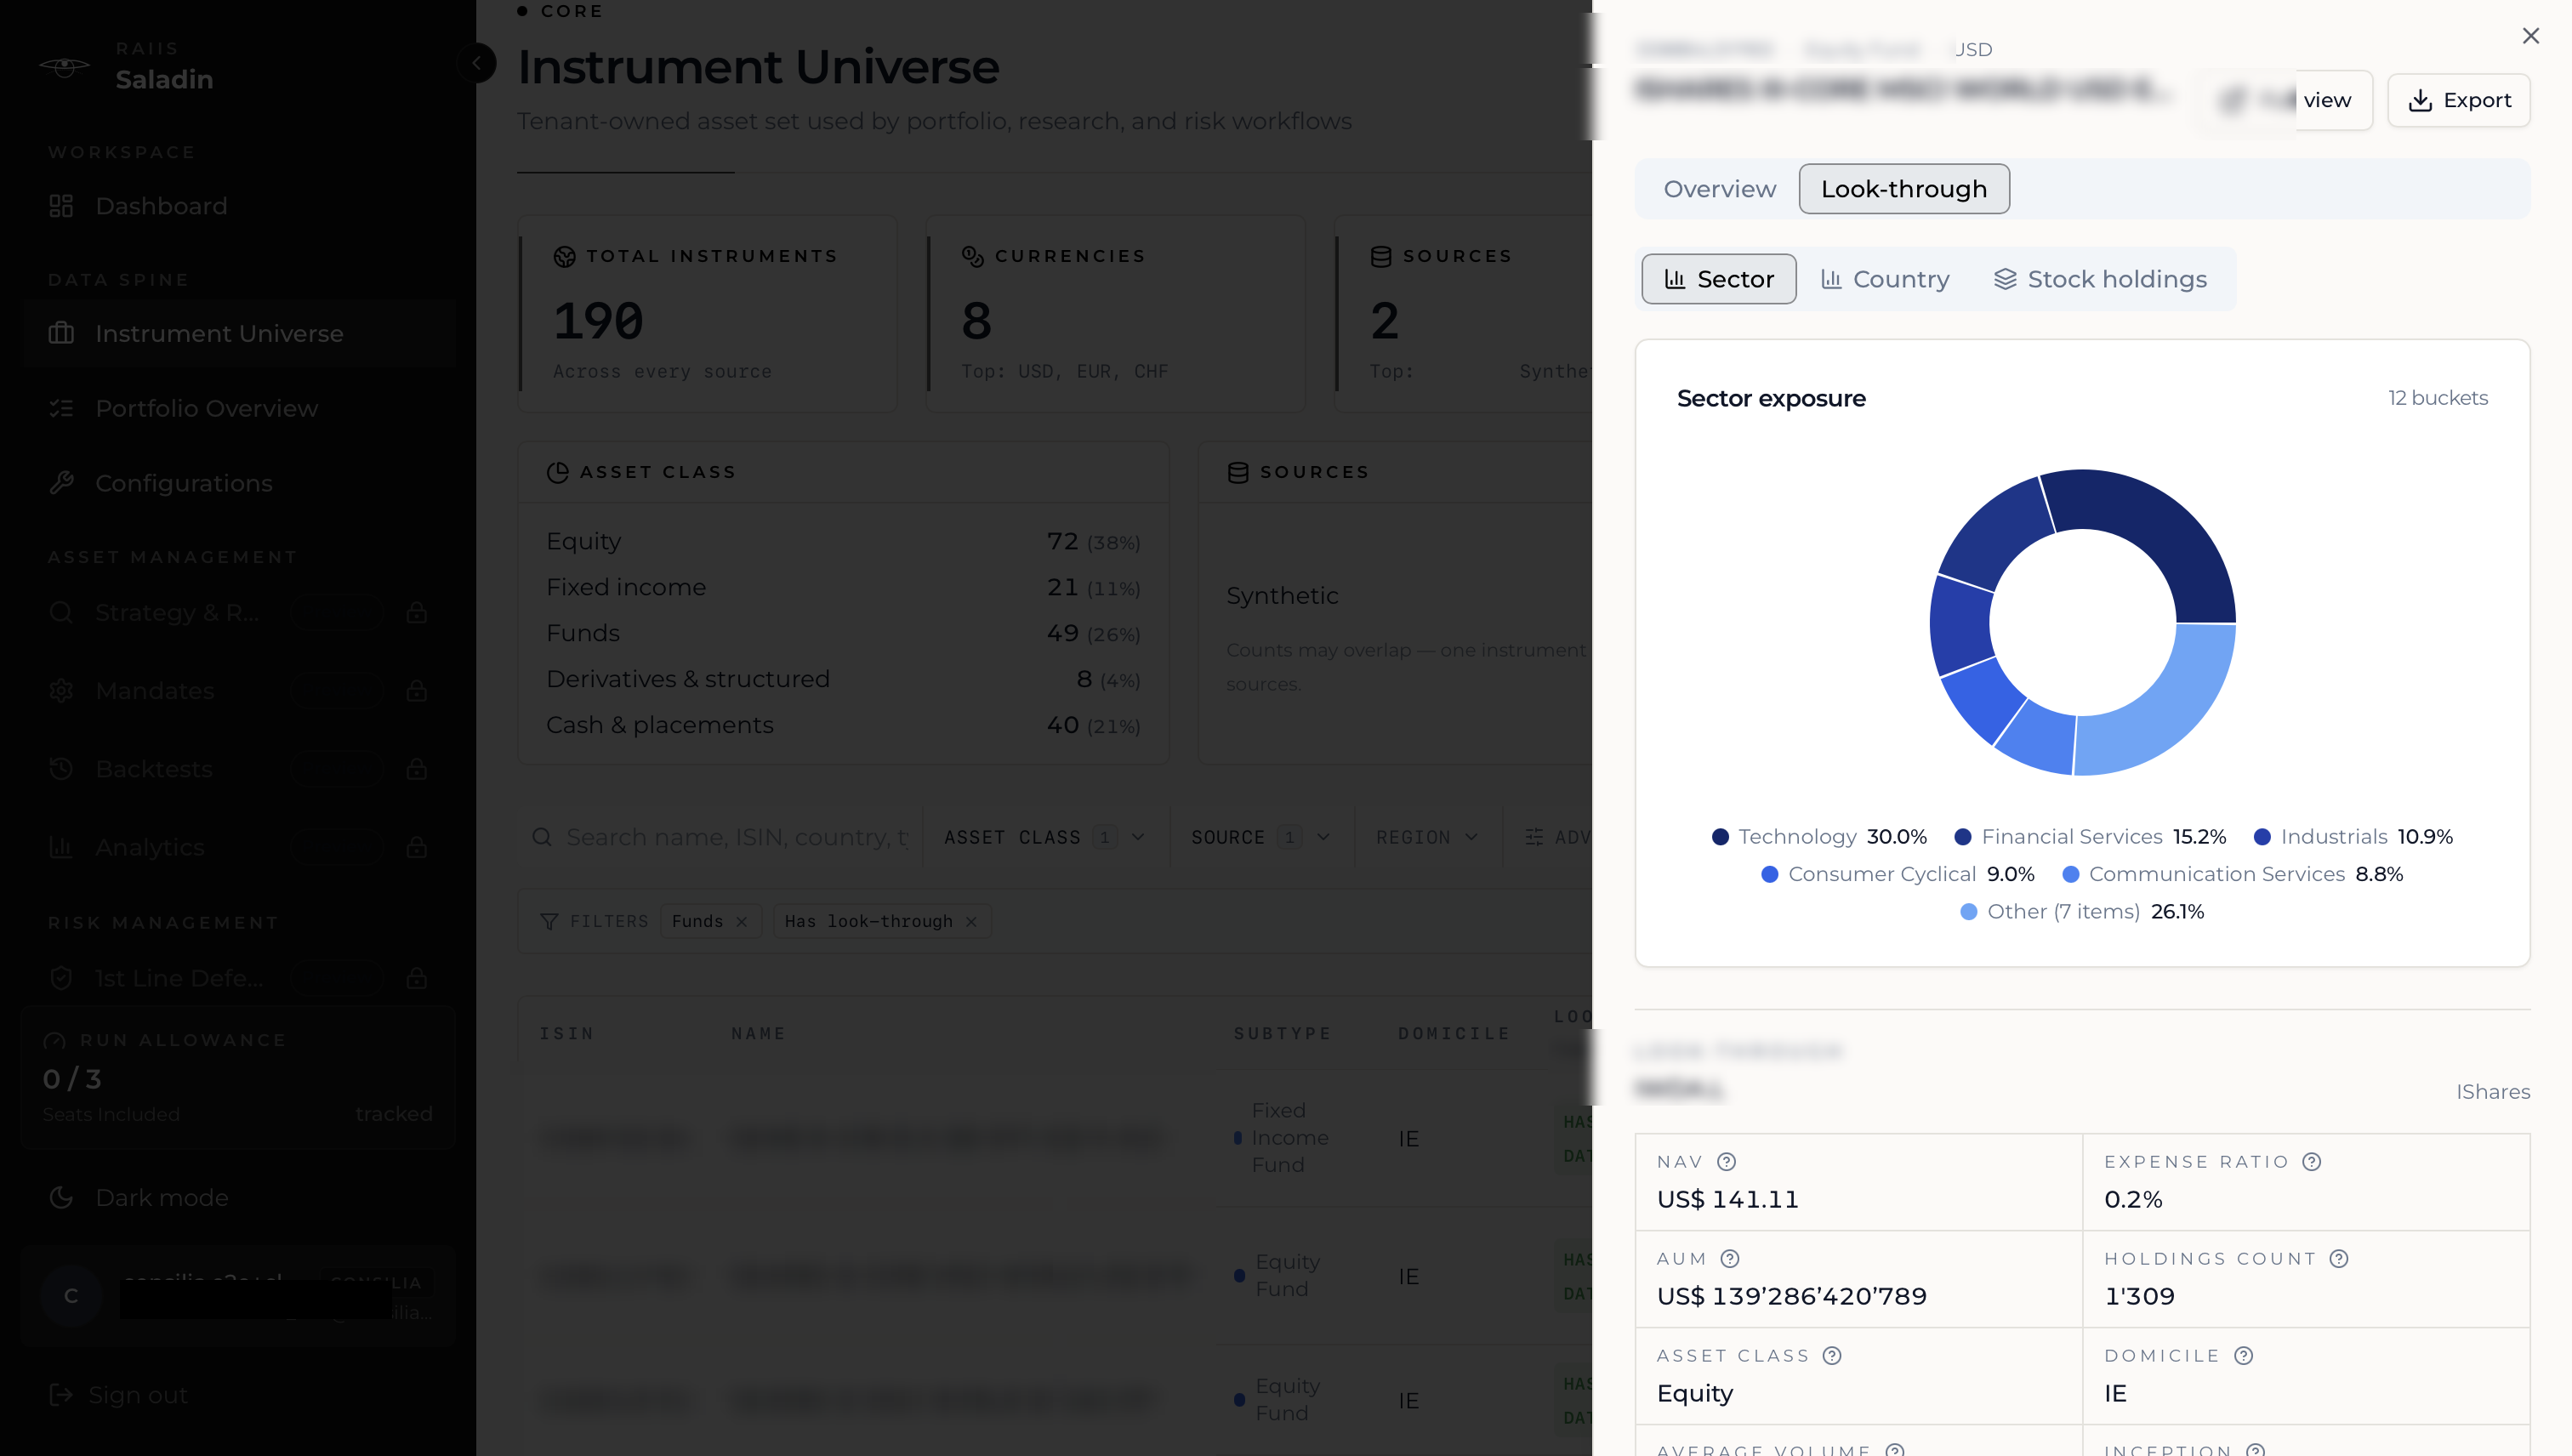The width and height of the screenshot is (2572, 1456).
Task: Click the Sign out arrow icon
Action: tap(61, 1395)
